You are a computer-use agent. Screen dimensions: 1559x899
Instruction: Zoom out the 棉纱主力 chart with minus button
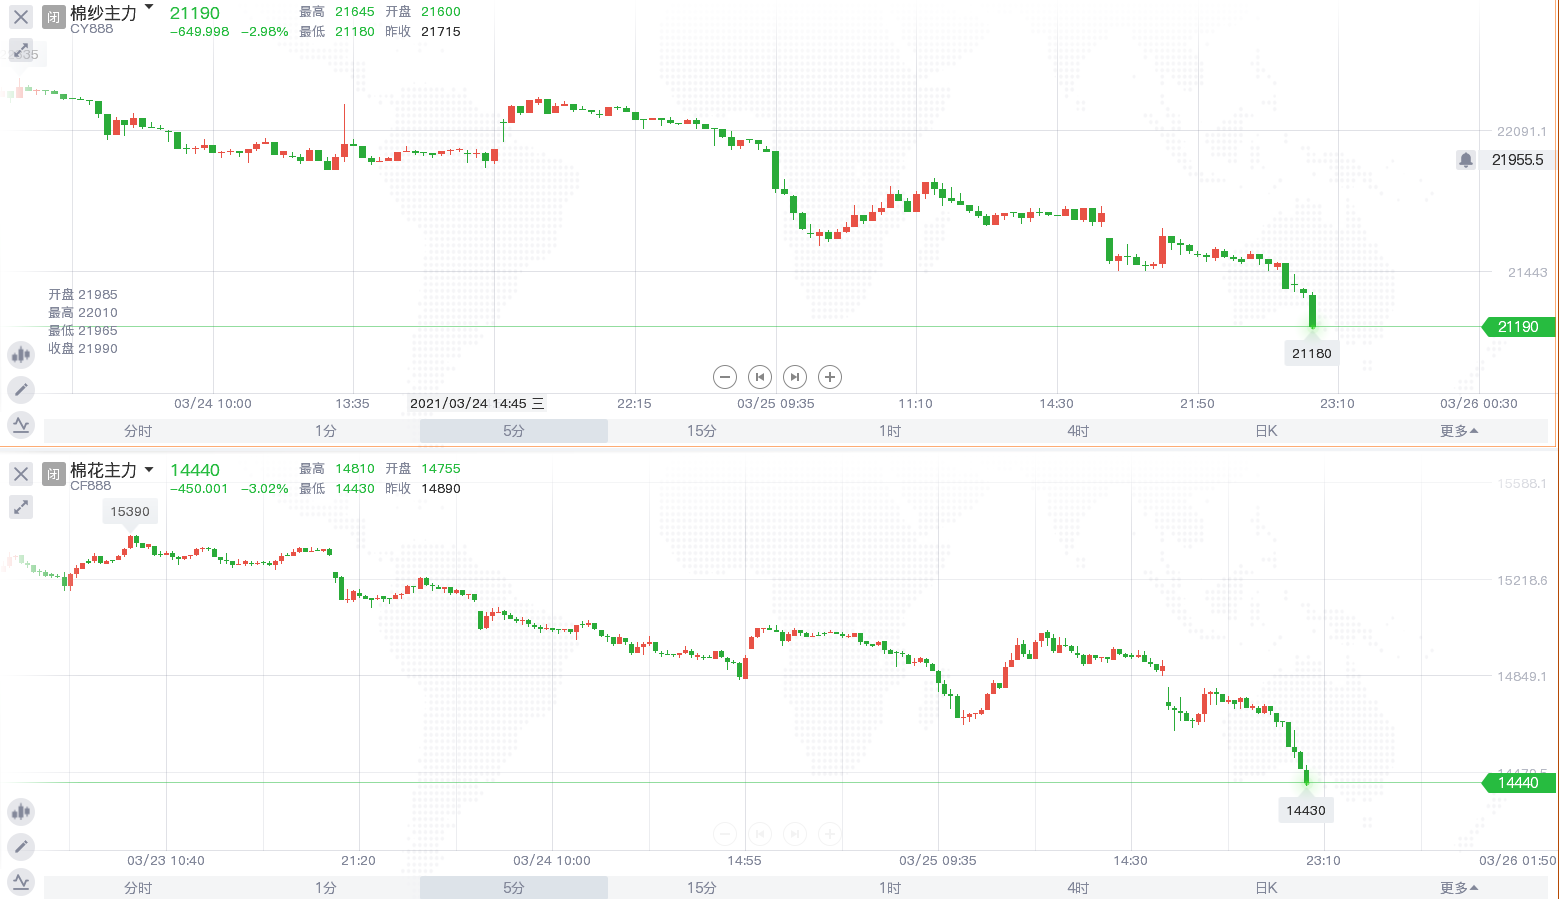pos(725,377)
